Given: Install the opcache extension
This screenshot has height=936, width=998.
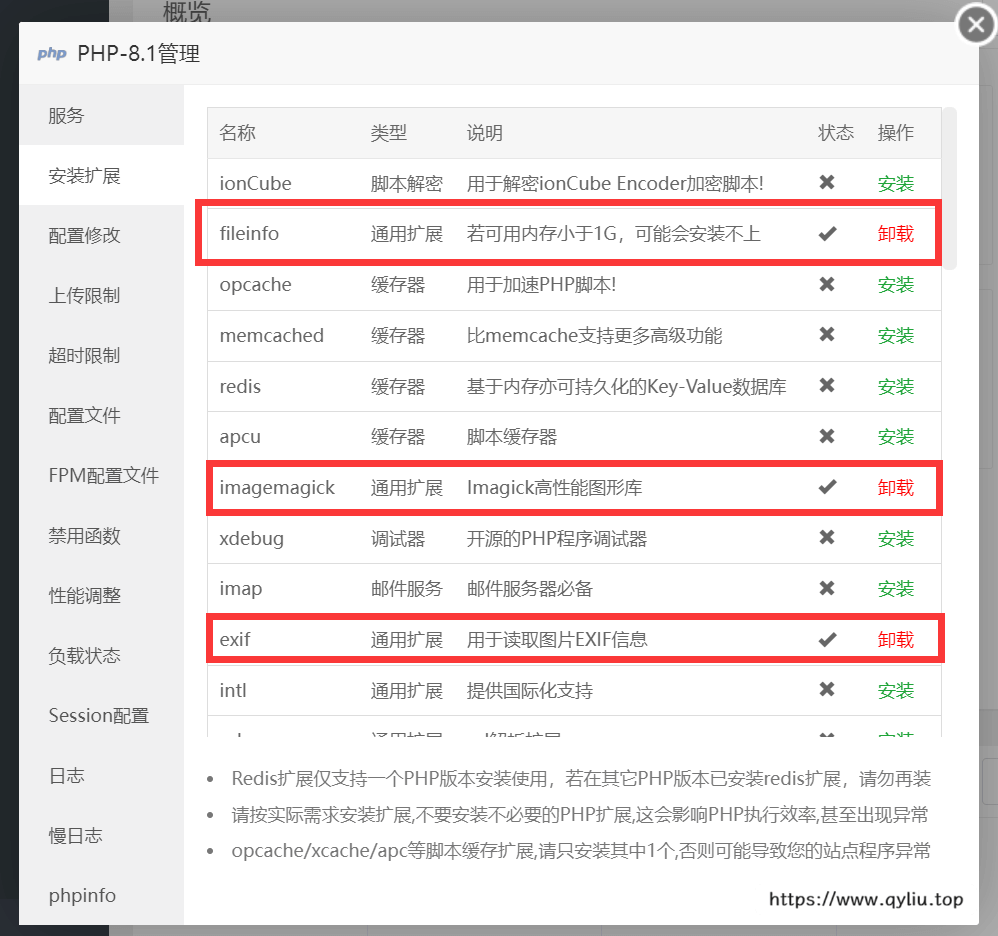Looking at the screenshot, I should coord(896,285).
